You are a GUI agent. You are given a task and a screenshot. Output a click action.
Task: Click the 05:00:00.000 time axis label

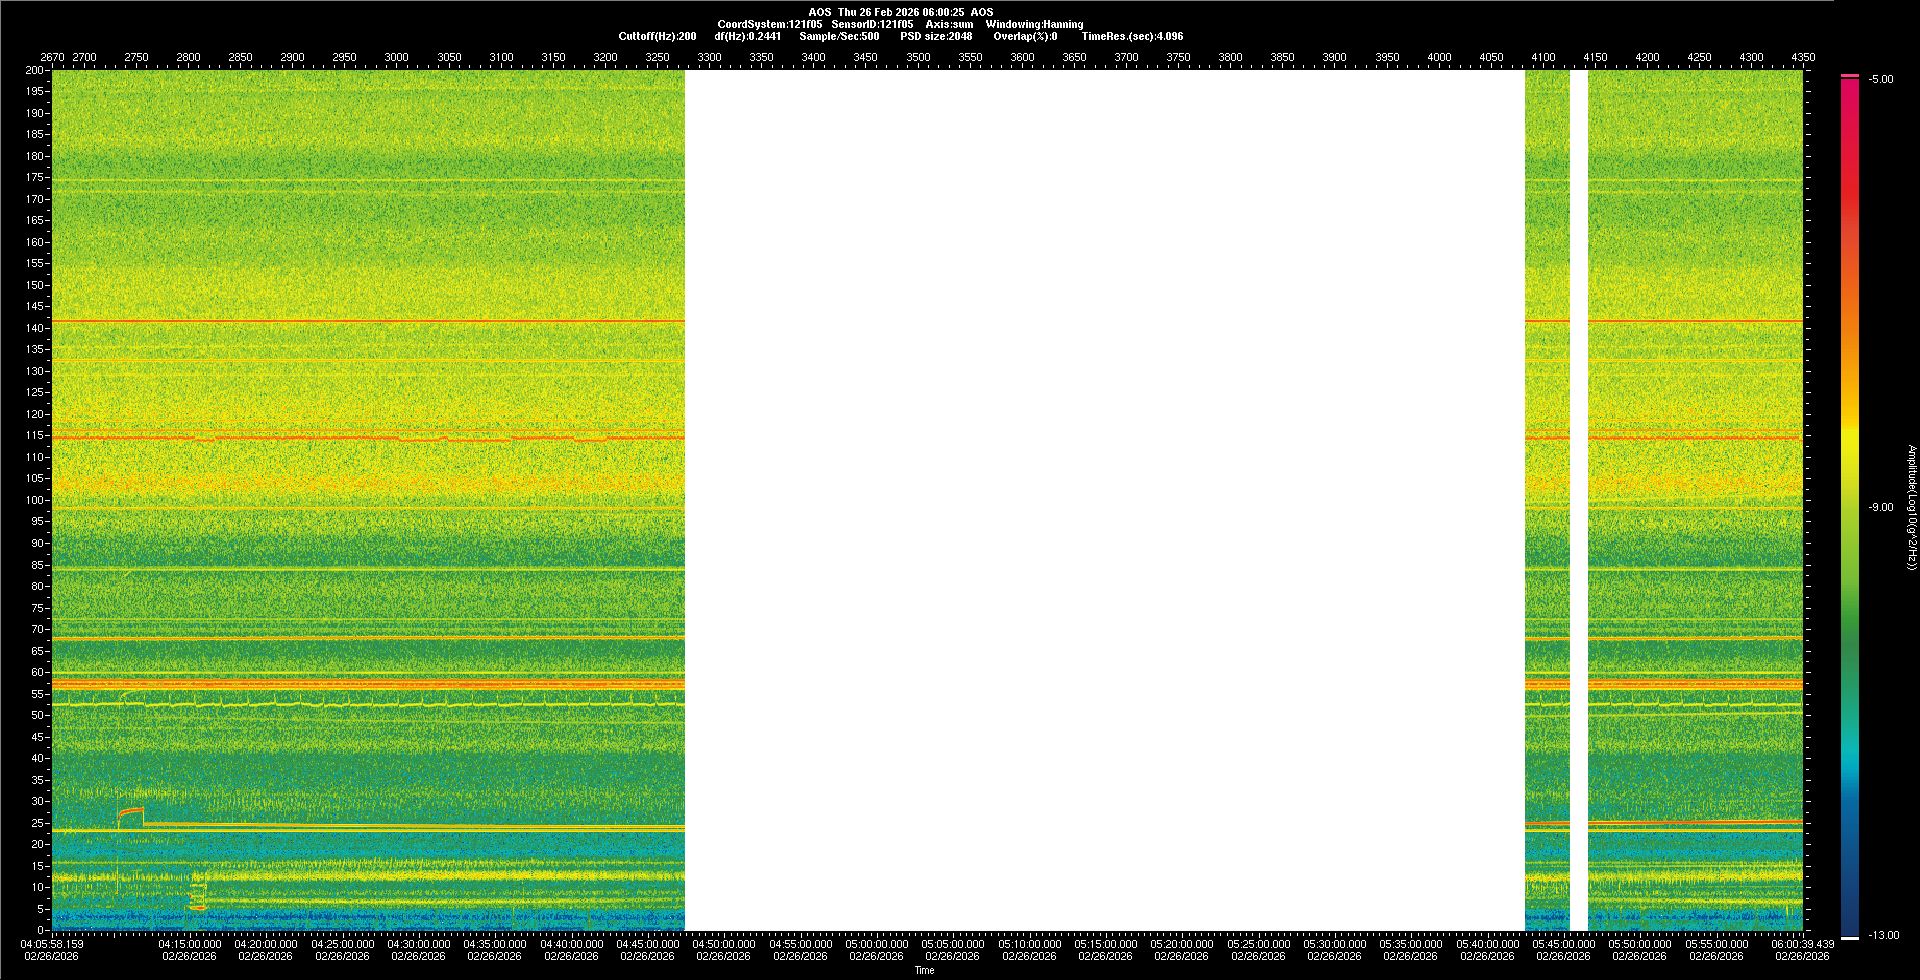pyautogui.click(x=876, y=943)
